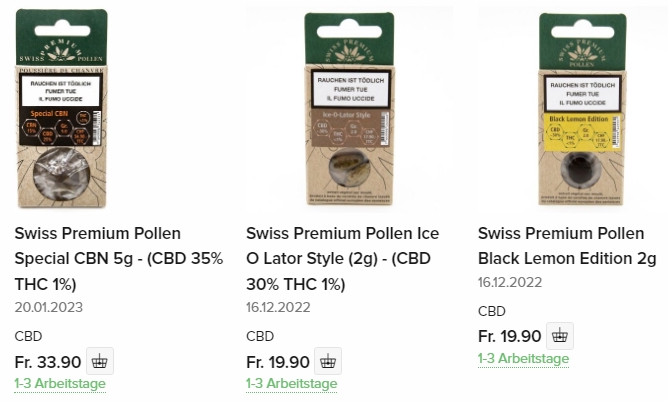The image size is (668, 401).
Task: Open Swiss Premium Pollen Special CBN title
Action: pyautogui.click(x=119, y=259)
